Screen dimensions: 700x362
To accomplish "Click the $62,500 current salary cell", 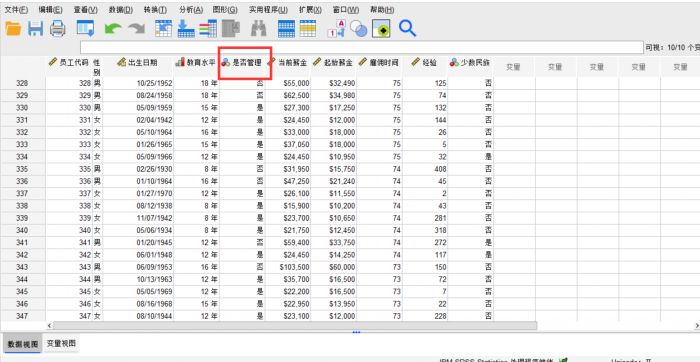I will tap(288, 96).
